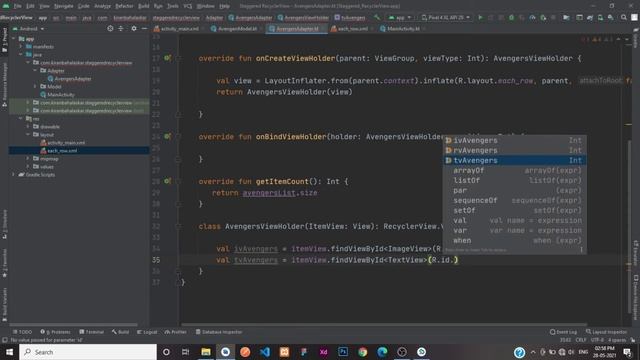Choose ivAvengers from autocomplete list
The height and width of the screenshot is (360, 640).
(515, 140)
